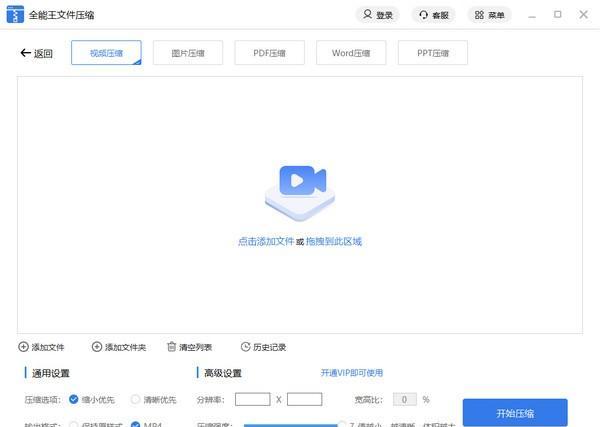
Task: Click the 点击添加文件 link
Action: 266,241
